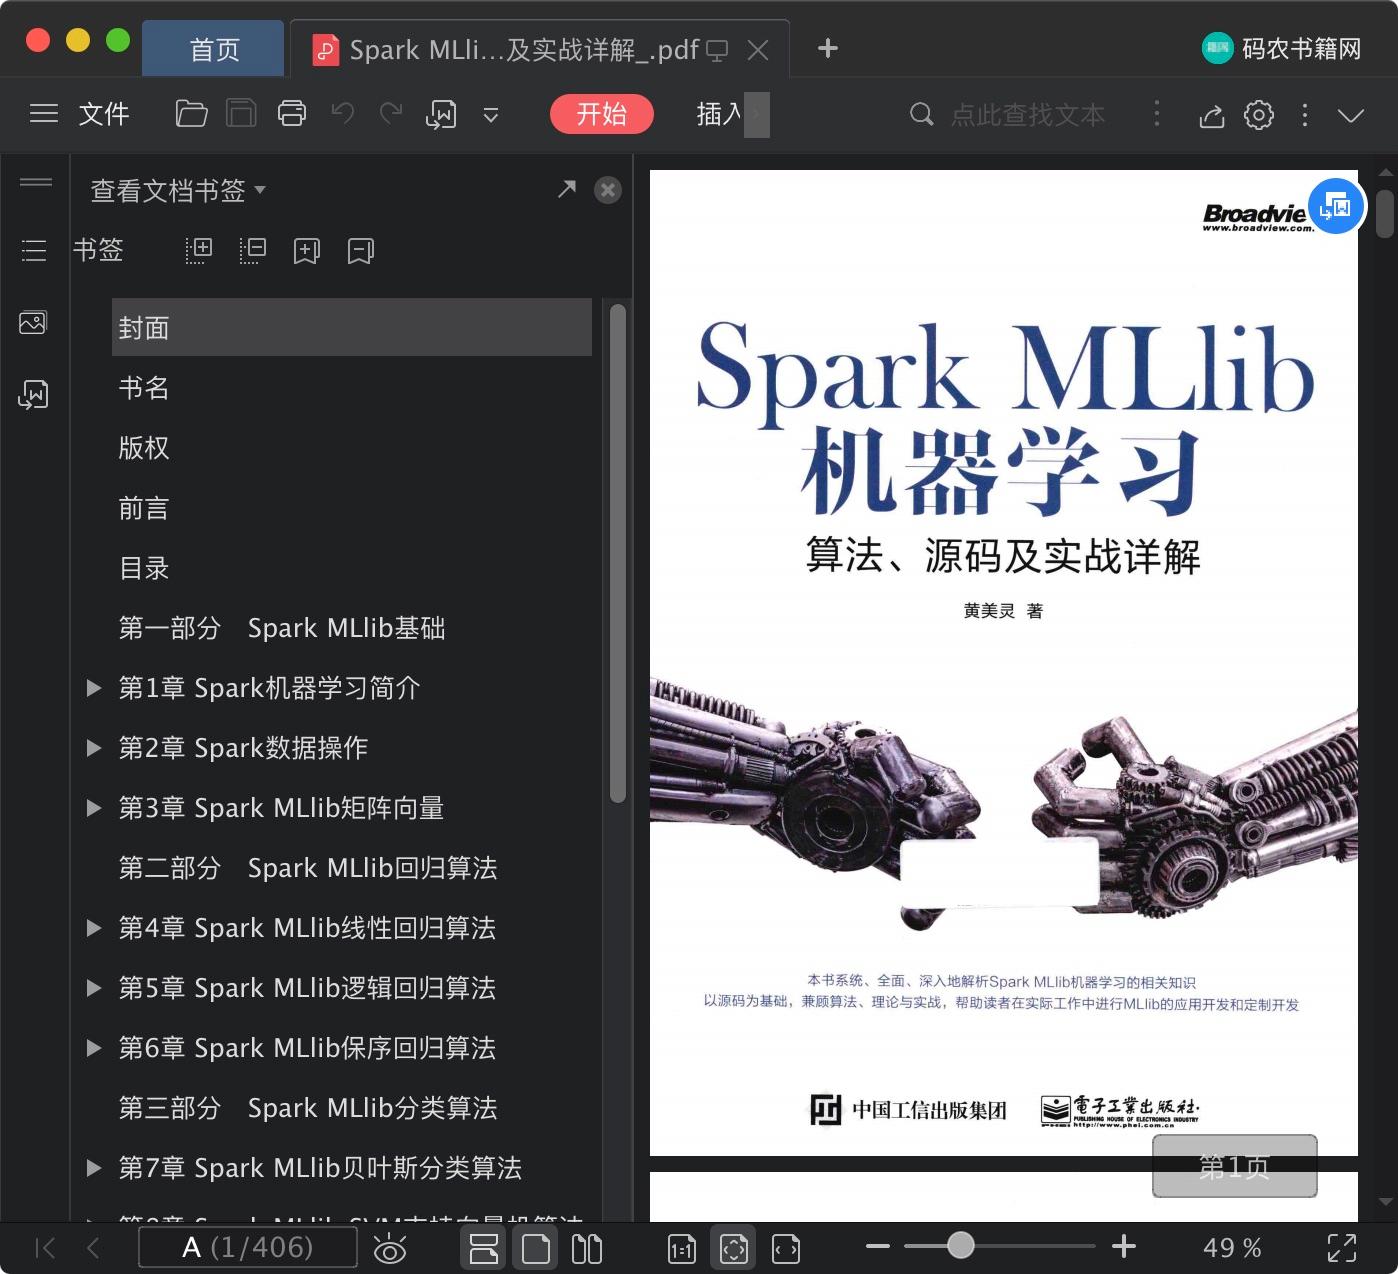Click the zoom in plus button
This screenshot has width=1398, height=1274.
coord(1124,1246)
